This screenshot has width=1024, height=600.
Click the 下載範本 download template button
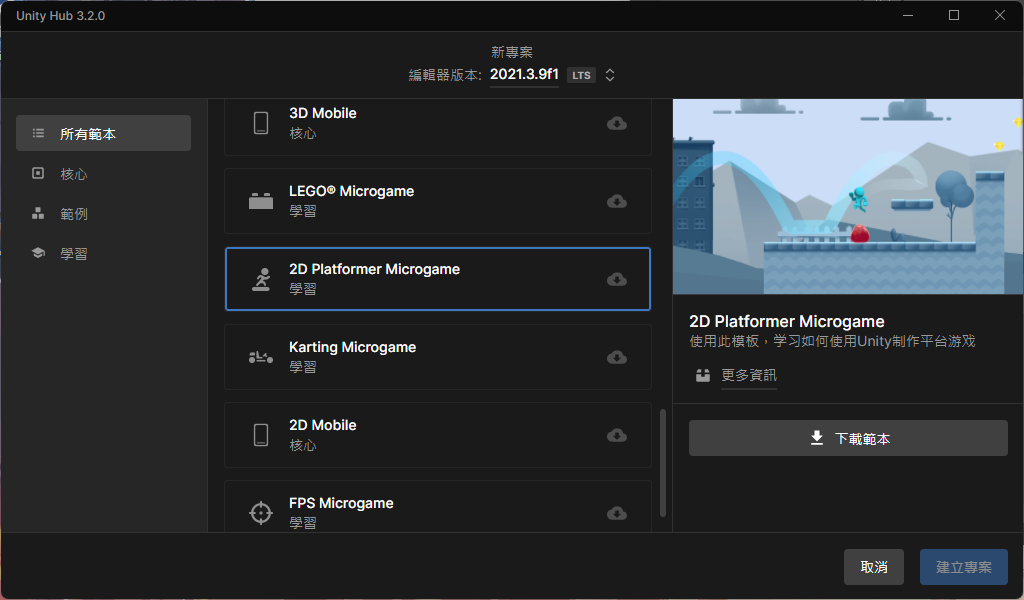click(848, 438)
